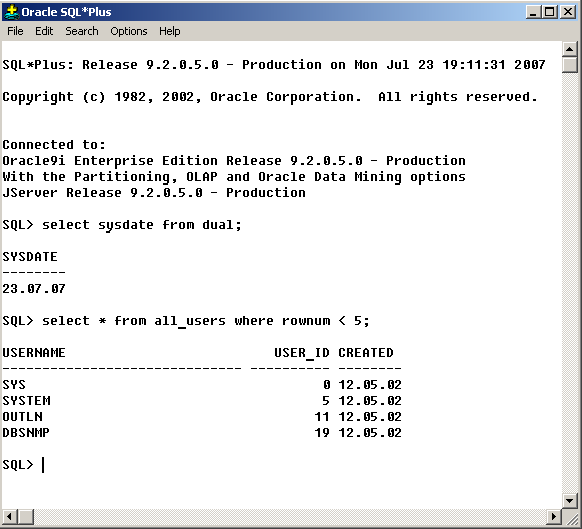Open the Search menu
This screenshot has width=582, height=529.
coord(82,31)
